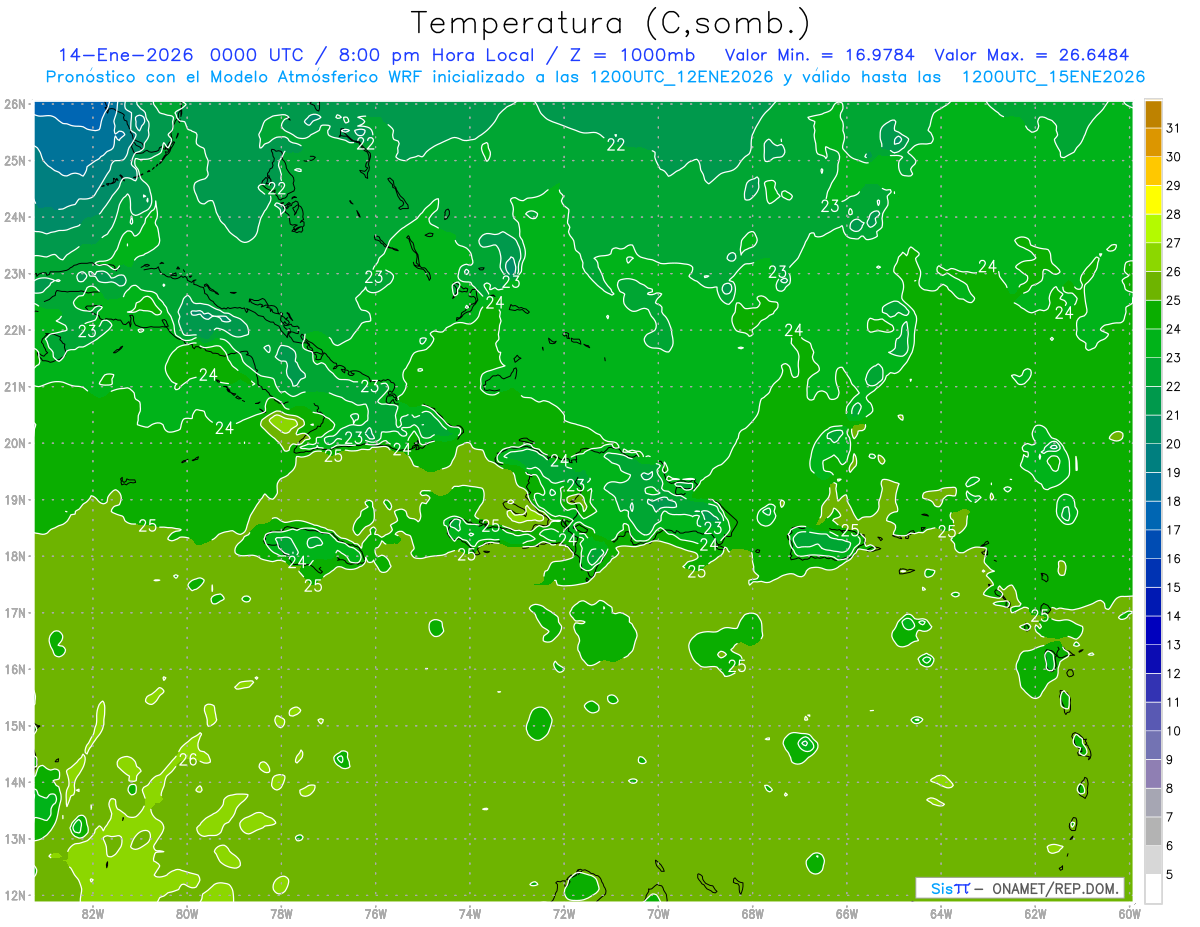Pick the yellow band between 28 and 29
Viewport: 1200px width, 927px height.
[1153, 200]
